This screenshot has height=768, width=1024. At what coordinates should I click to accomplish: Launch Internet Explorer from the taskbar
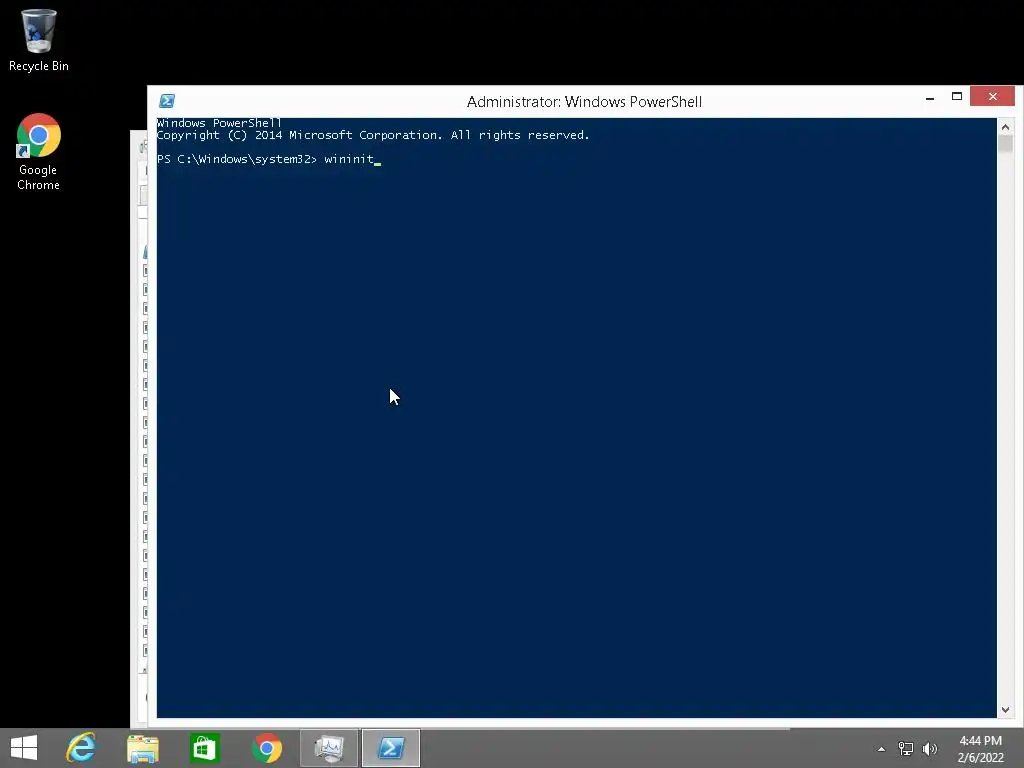click(81, 748)
